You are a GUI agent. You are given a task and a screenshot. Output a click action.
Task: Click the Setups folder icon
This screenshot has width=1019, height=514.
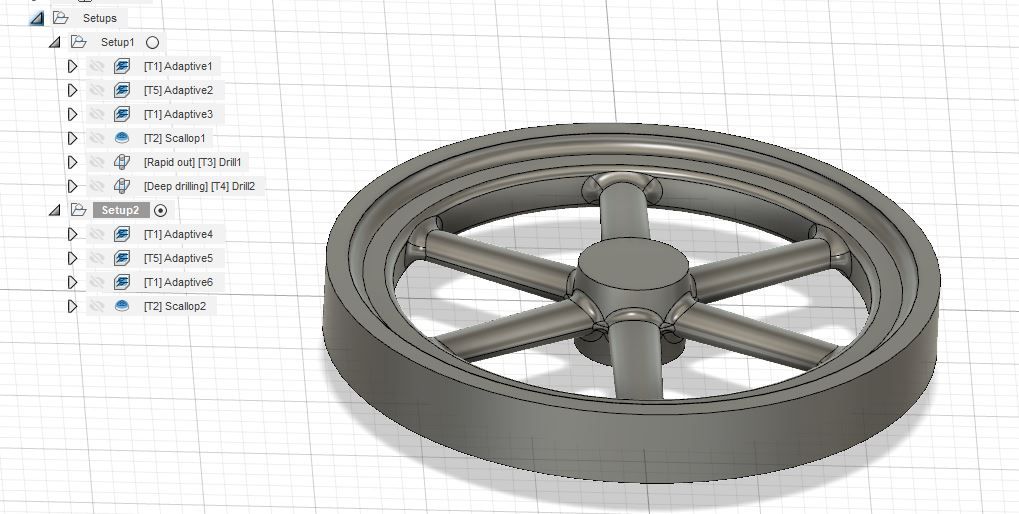[x=60, y=18]
